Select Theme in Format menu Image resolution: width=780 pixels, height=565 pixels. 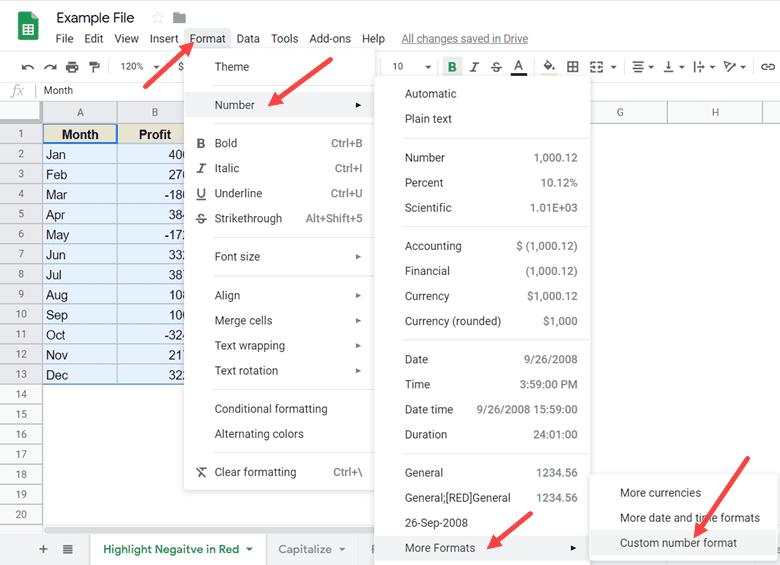tap(279, 67)
